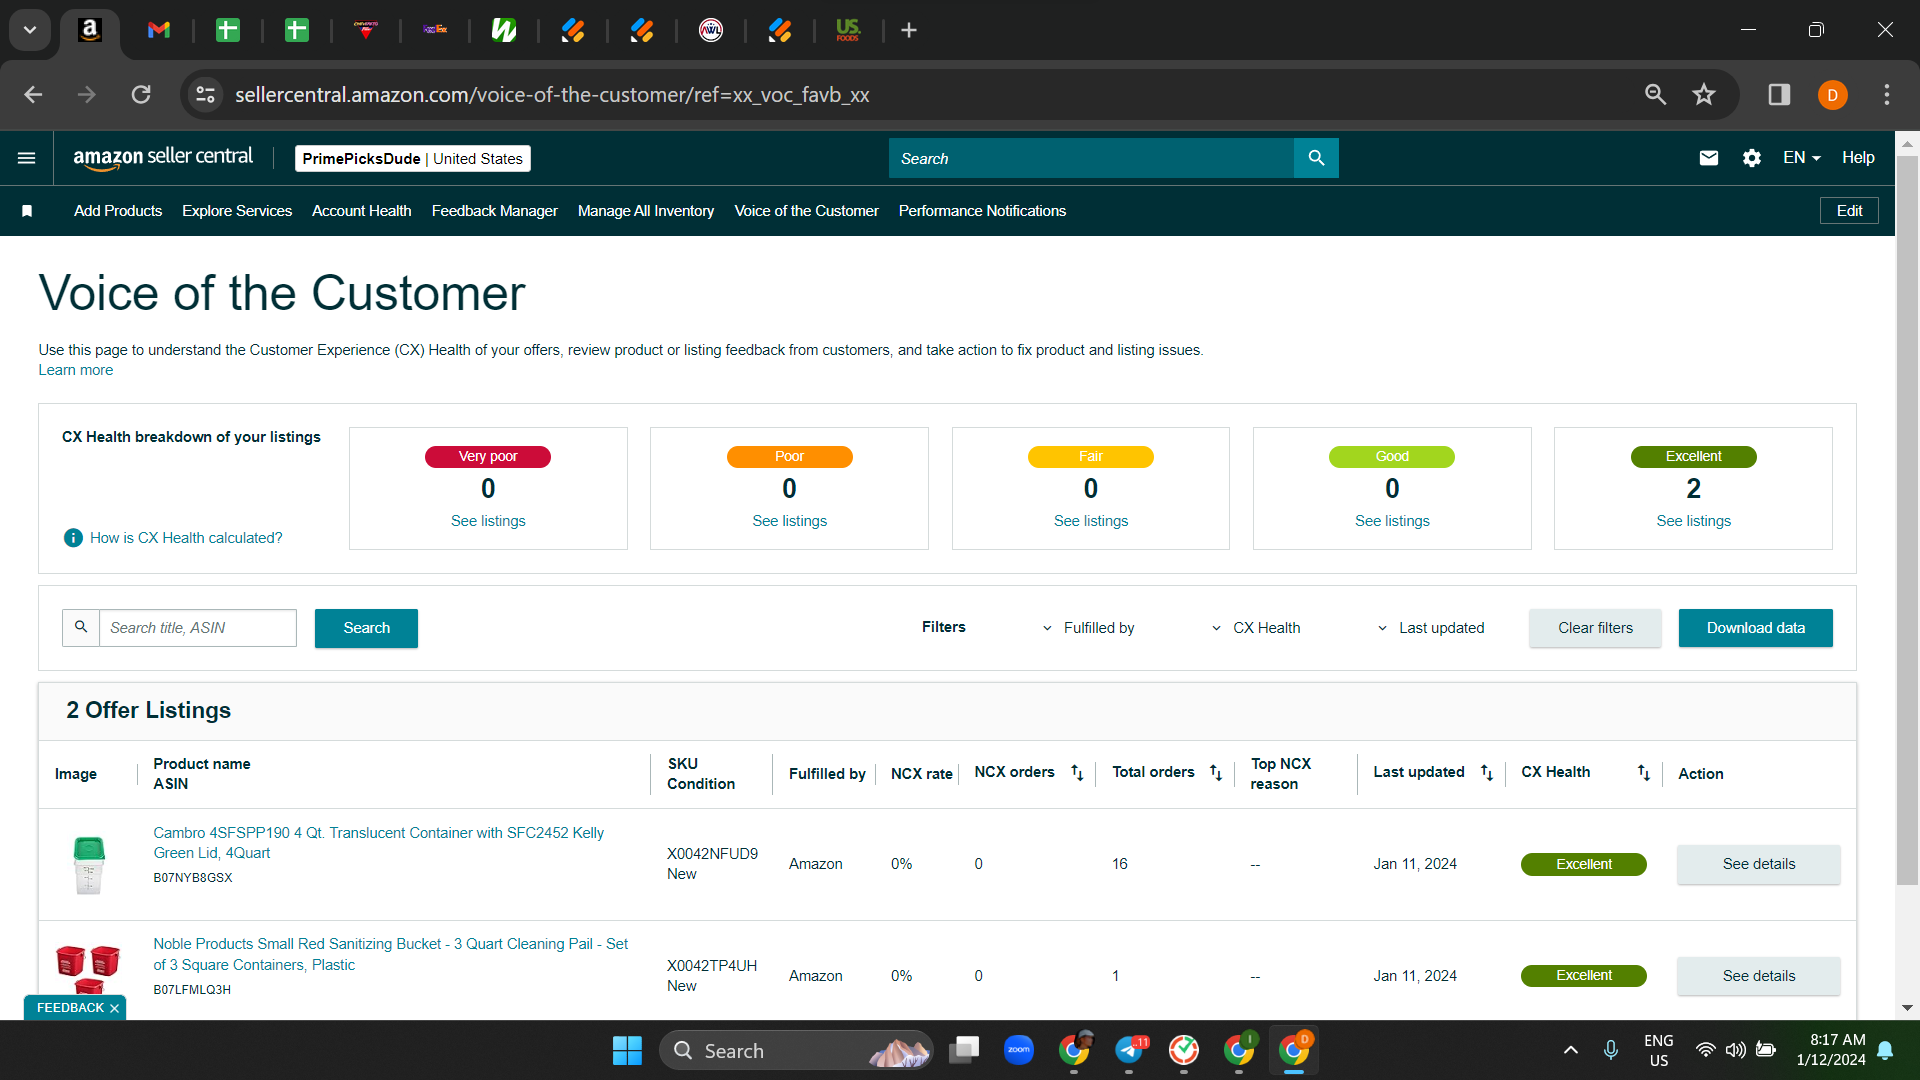Click the top Seller Central search field
The height and width of the screenshot is (1080, 1920).
coord(1091,158)
